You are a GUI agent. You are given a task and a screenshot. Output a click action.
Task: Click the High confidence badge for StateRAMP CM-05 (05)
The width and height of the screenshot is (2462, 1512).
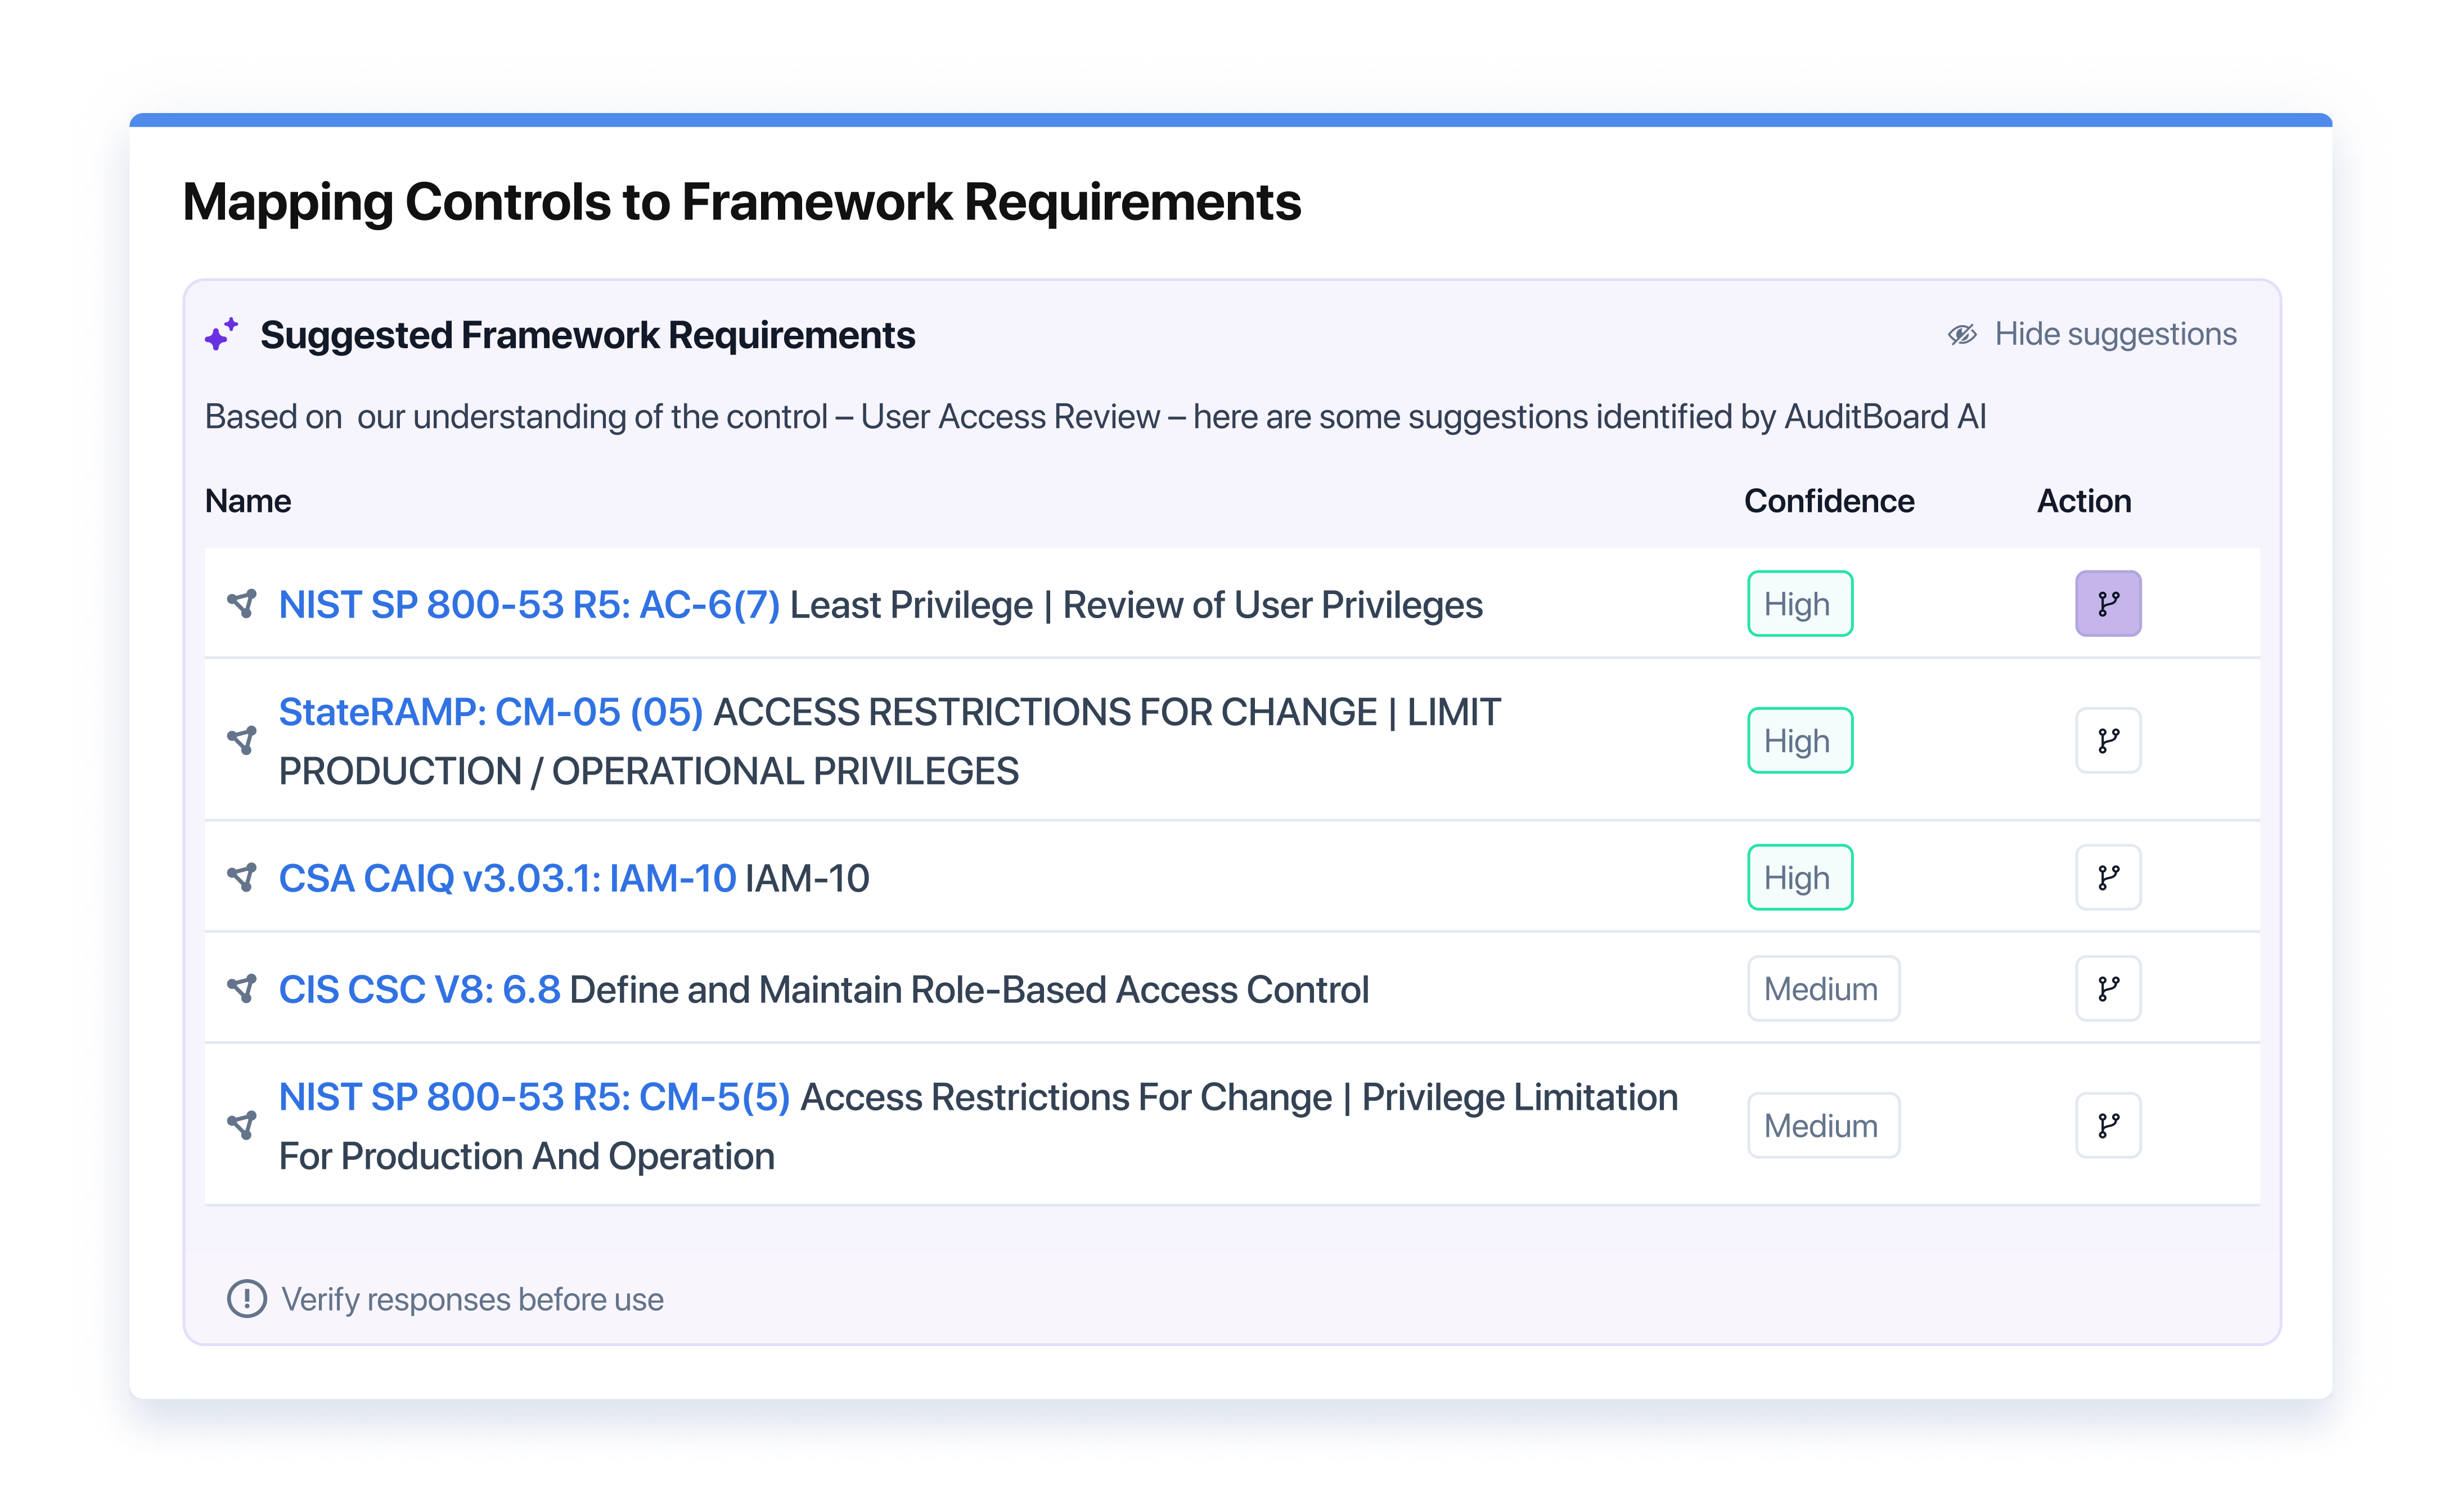click(1799, 740)
